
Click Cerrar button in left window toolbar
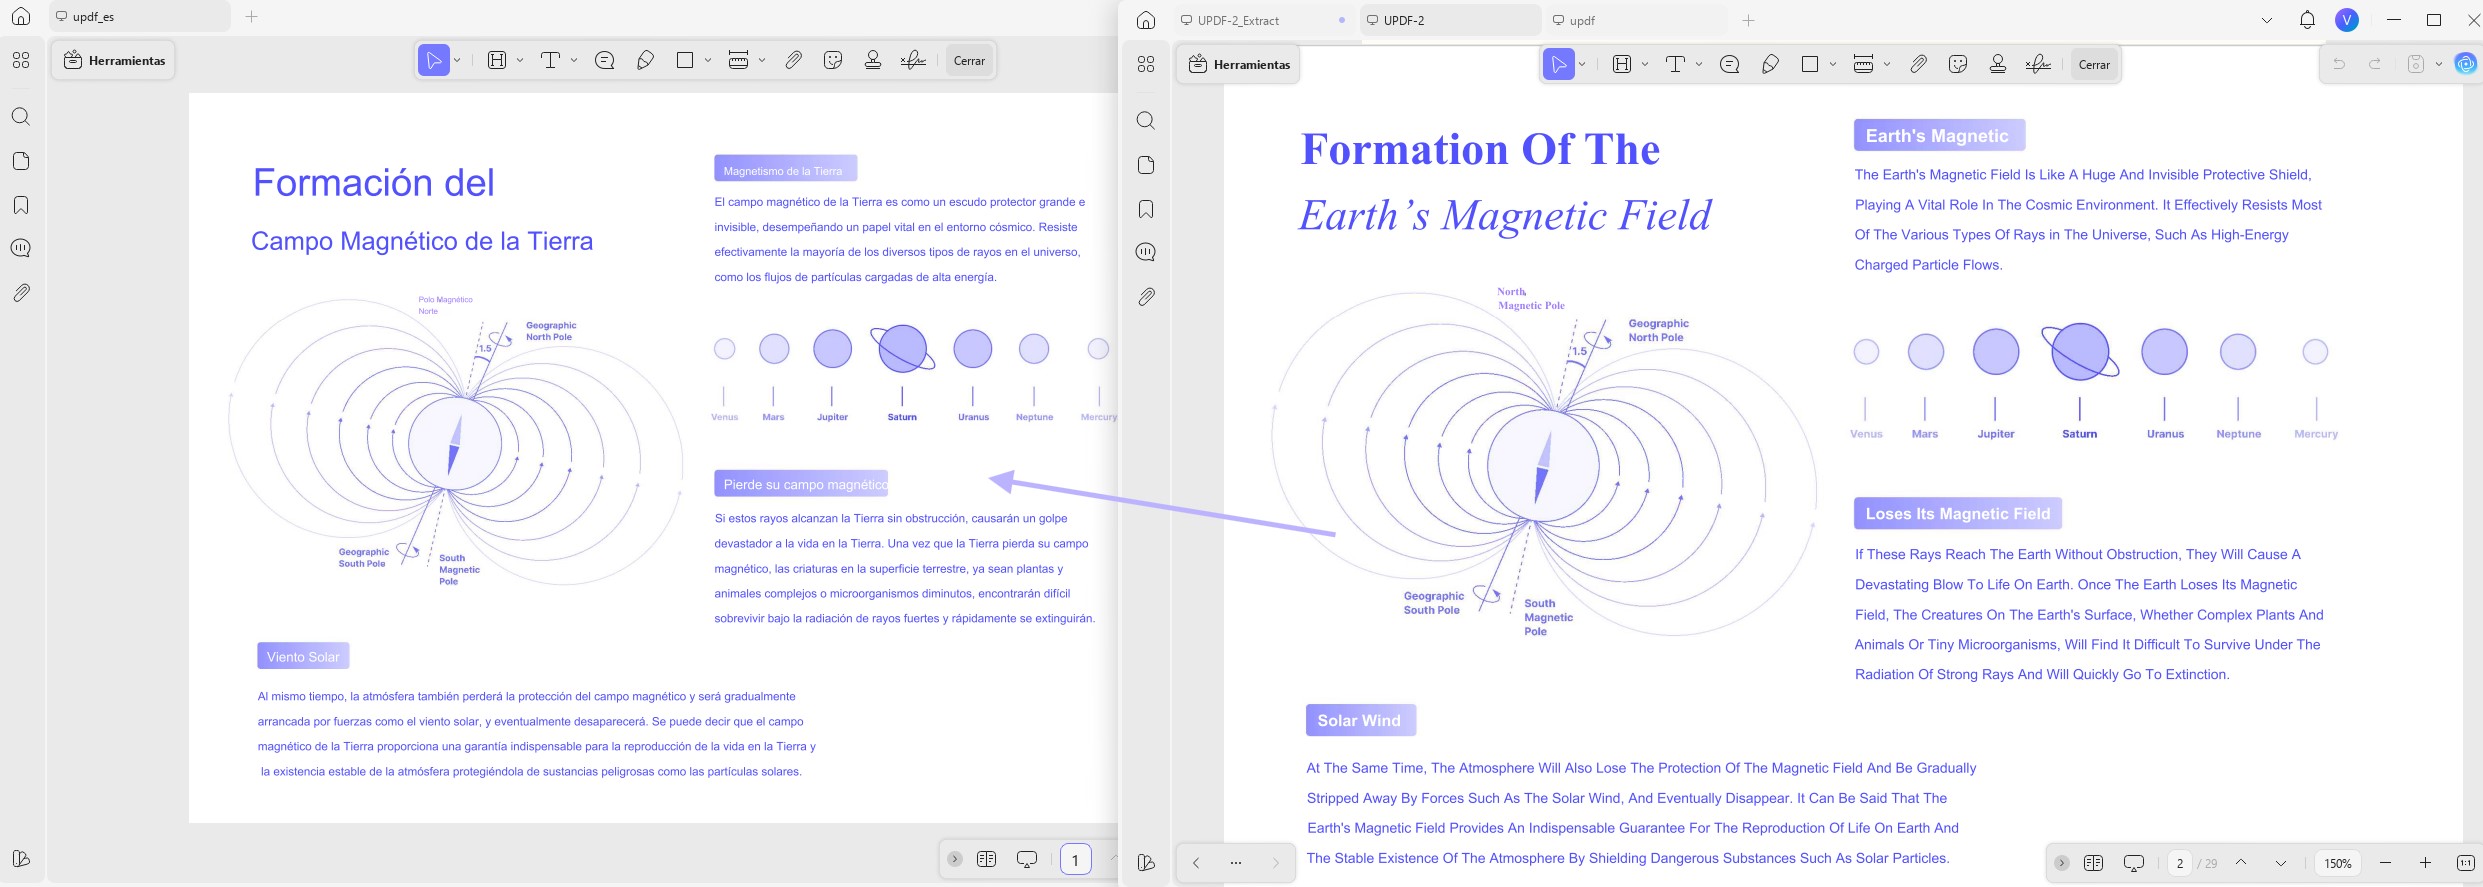(x=969, y=61)
